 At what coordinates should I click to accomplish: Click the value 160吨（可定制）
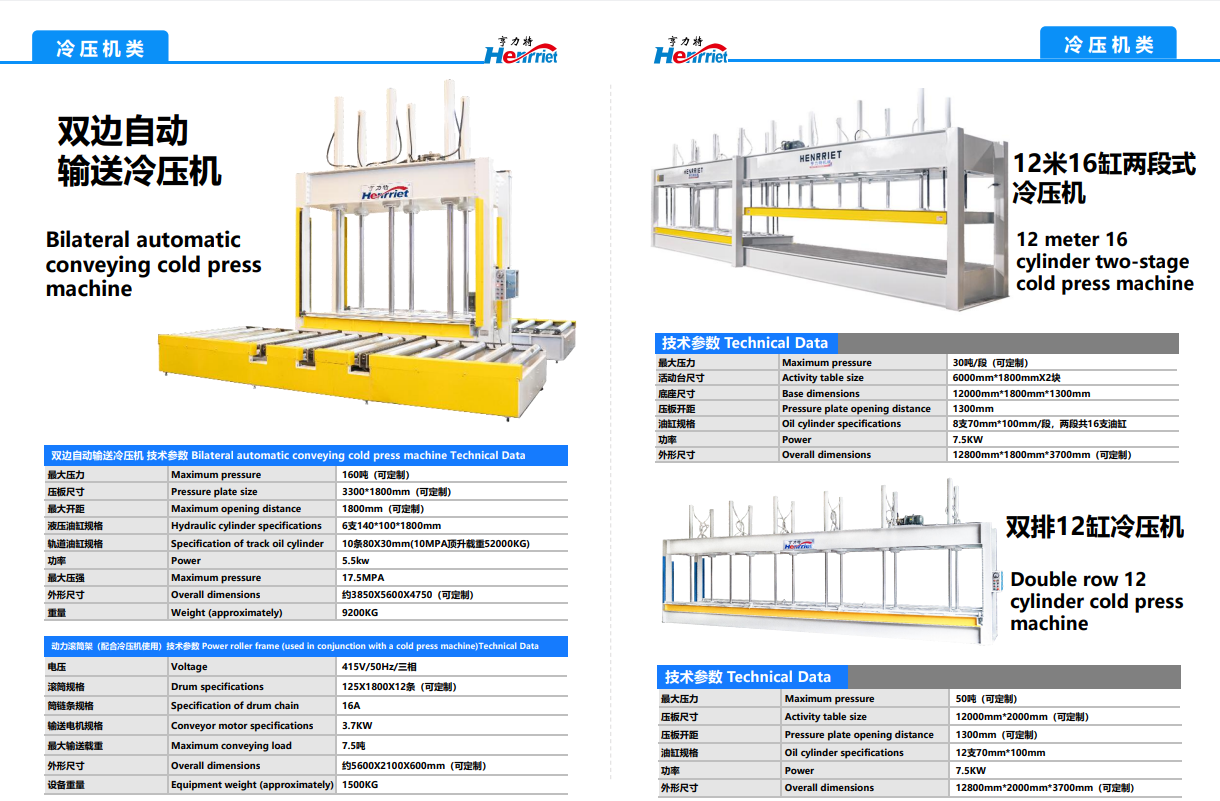coord(375,475)
